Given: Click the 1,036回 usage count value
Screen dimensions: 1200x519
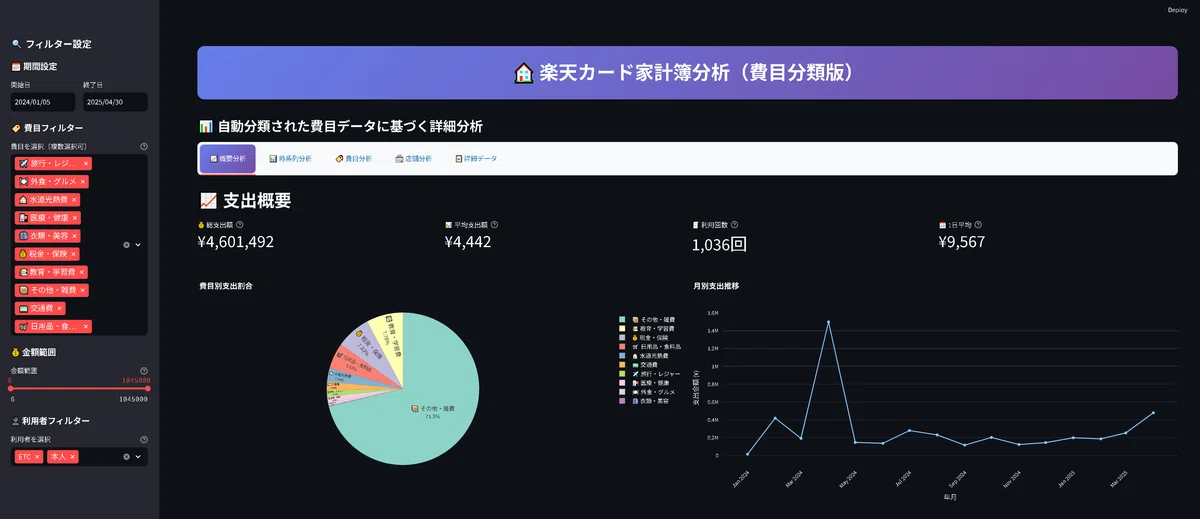Looking at the screenshot, I should pyautogui.click(x=719, y=243).
